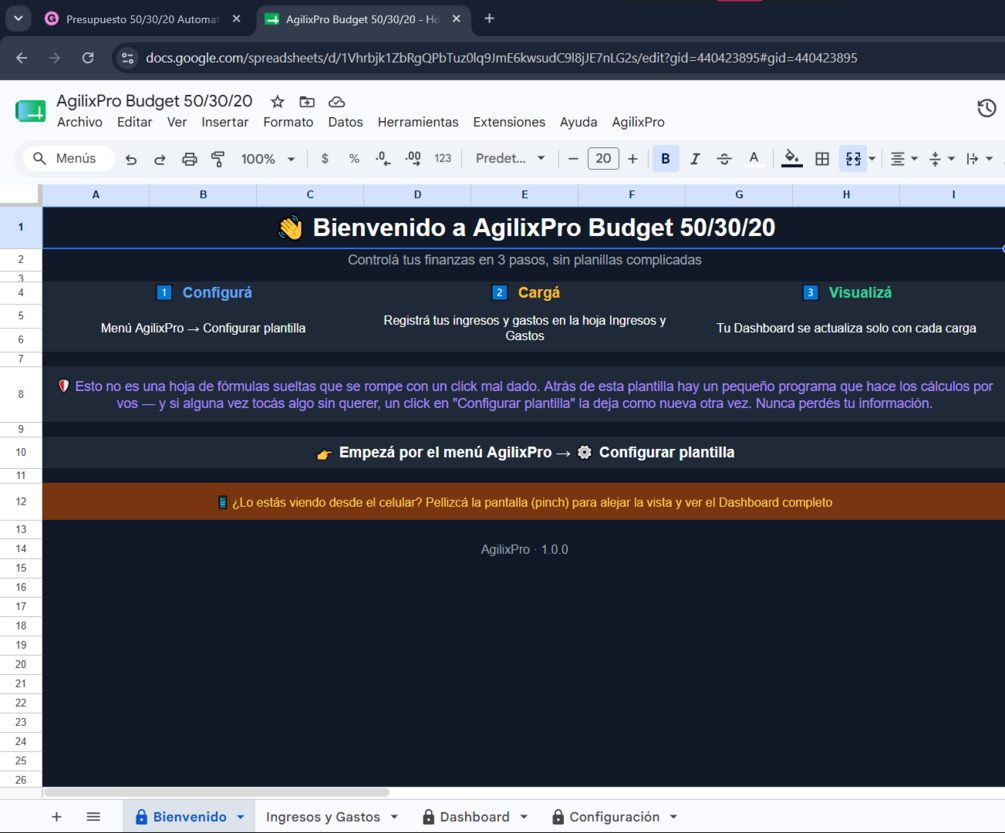Expand the Configuración tab options arrow
The width and height of the screenshot is (1005, 833).
pos(674,817)
